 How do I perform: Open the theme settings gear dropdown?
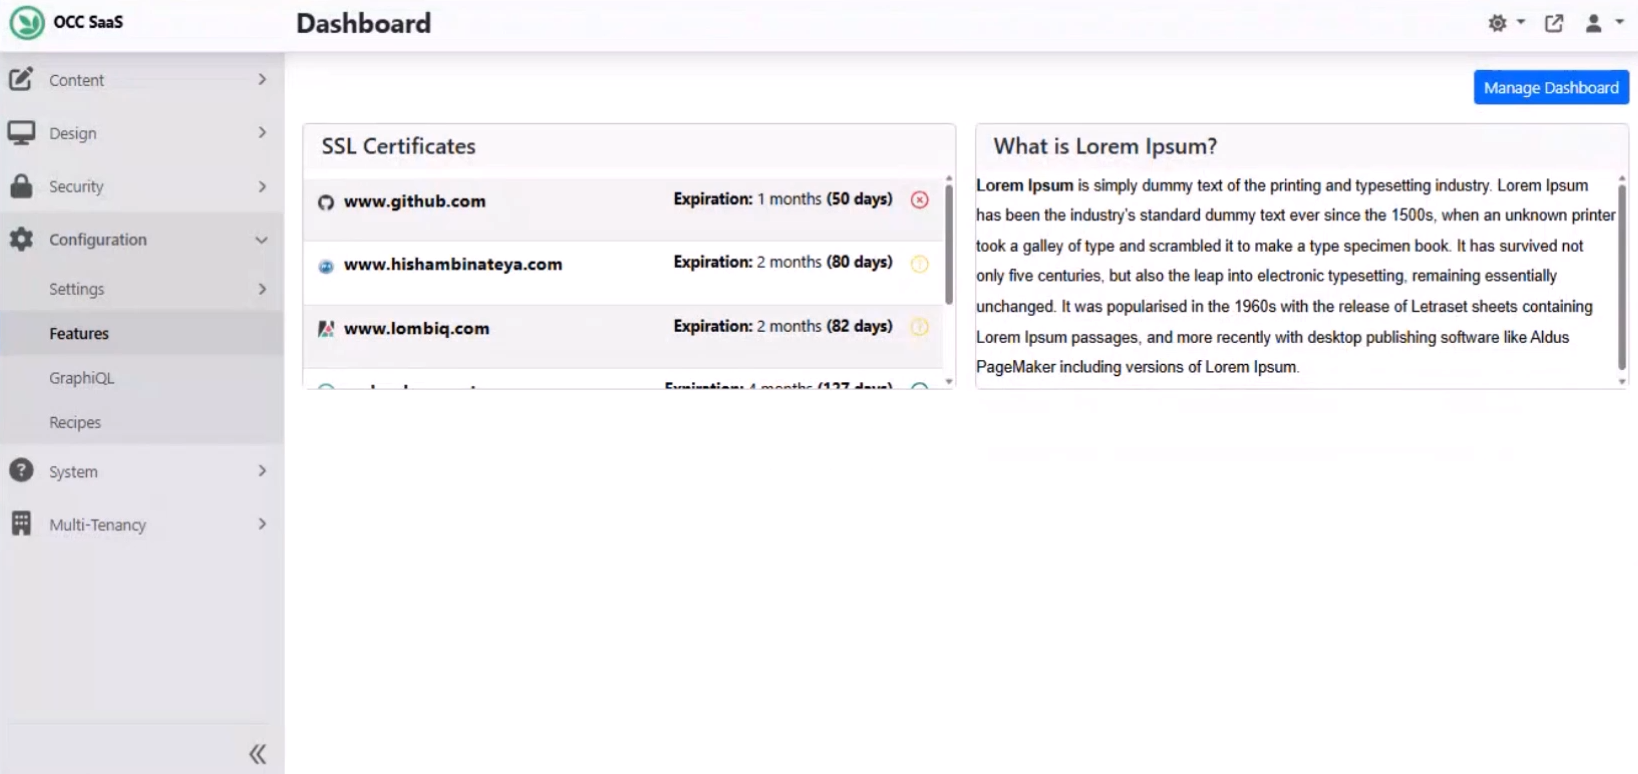coord(1506,23)
